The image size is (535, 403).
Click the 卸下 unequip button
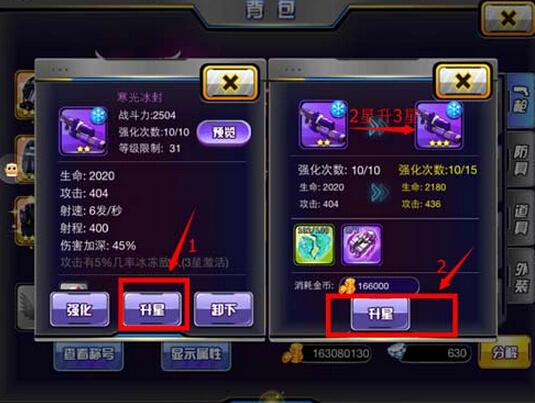(x=223, y=309)
